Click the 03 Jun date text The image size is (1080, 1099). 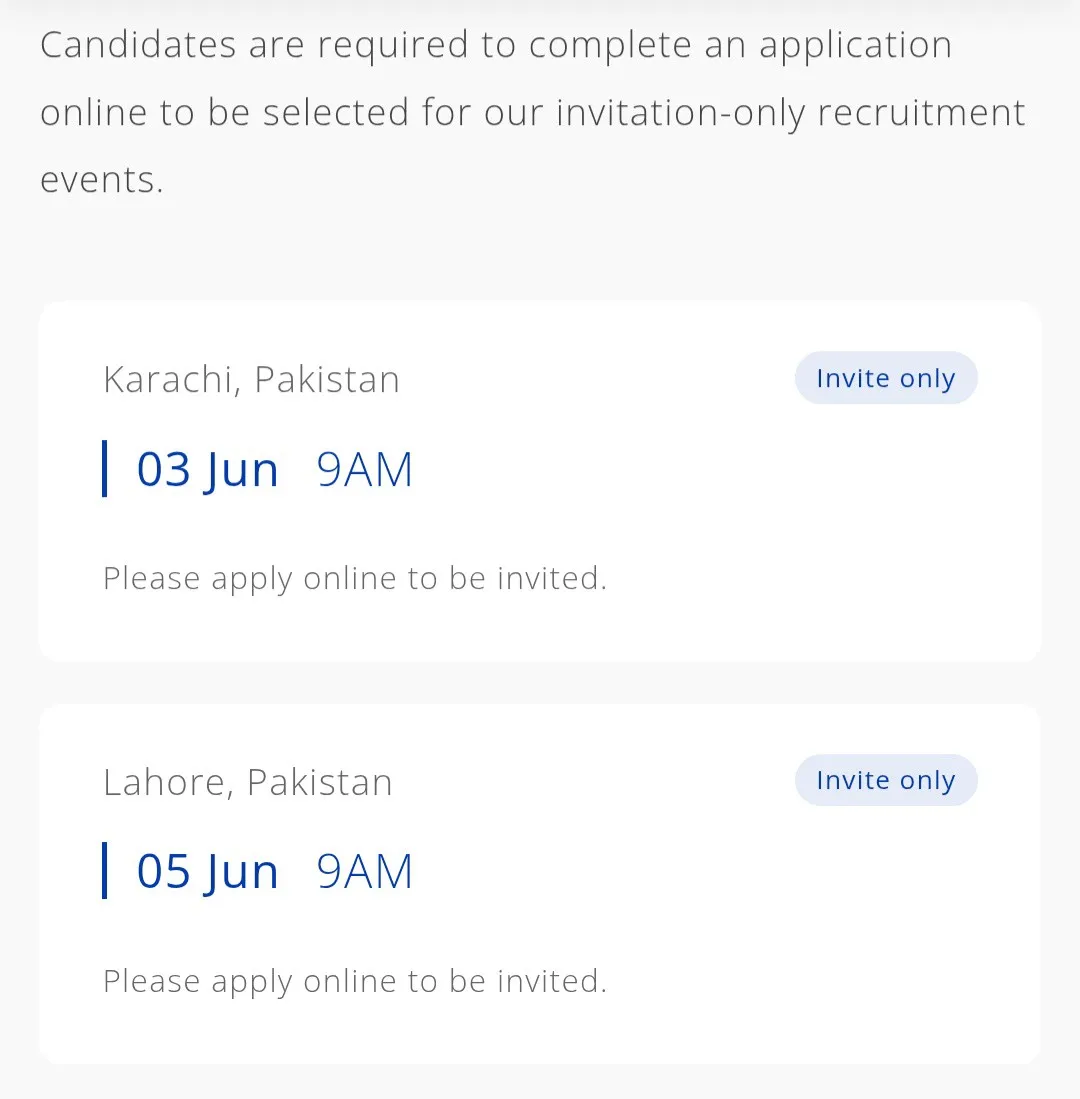[207, 470]
